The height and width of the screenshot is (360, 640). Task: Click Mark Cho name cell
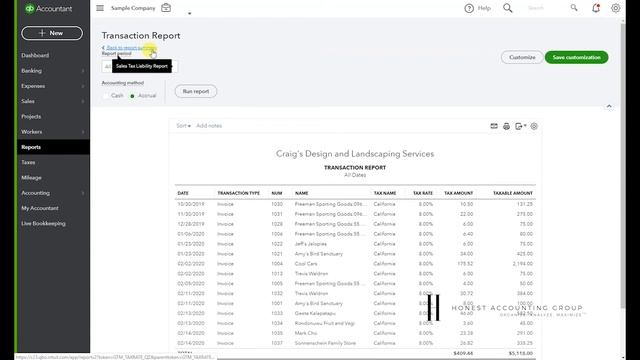point(306,333)
